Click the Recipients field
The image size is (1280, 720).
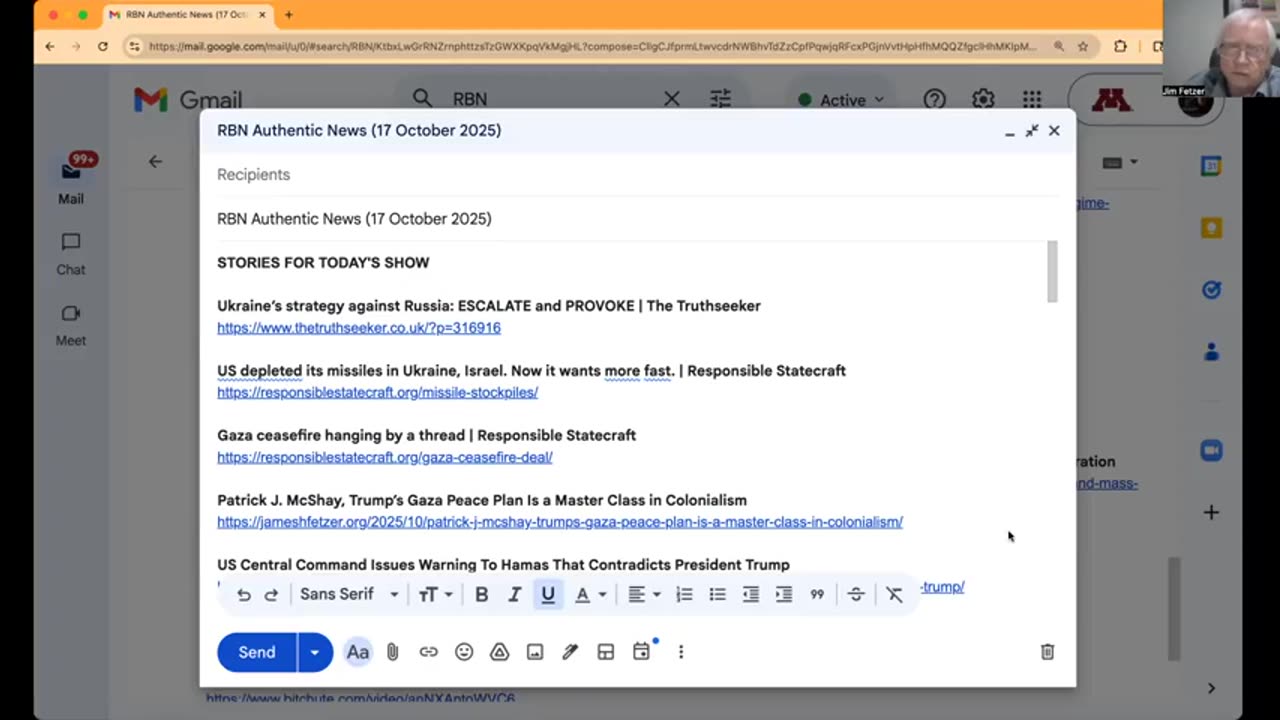638,174
